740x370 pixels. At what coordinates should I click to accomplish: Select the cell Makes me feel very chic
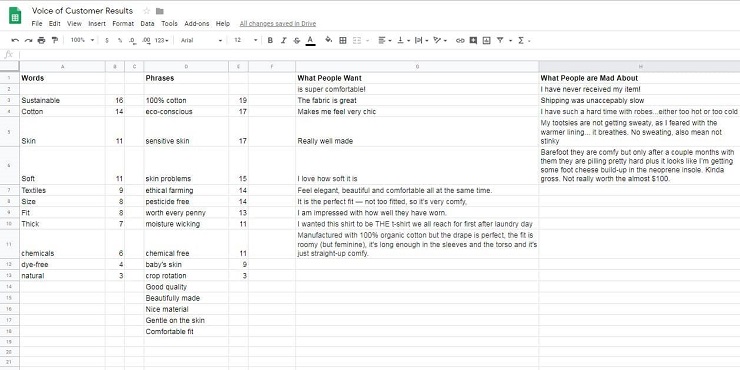pos(417,112)
